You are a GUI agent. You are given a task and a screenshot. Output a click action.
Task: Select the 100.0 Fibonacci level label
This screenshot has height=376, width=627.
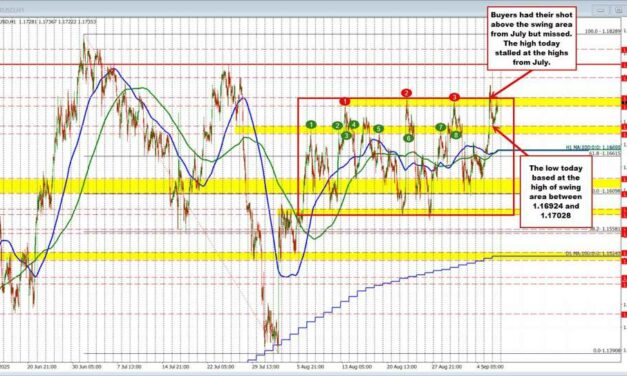[603, 31]
